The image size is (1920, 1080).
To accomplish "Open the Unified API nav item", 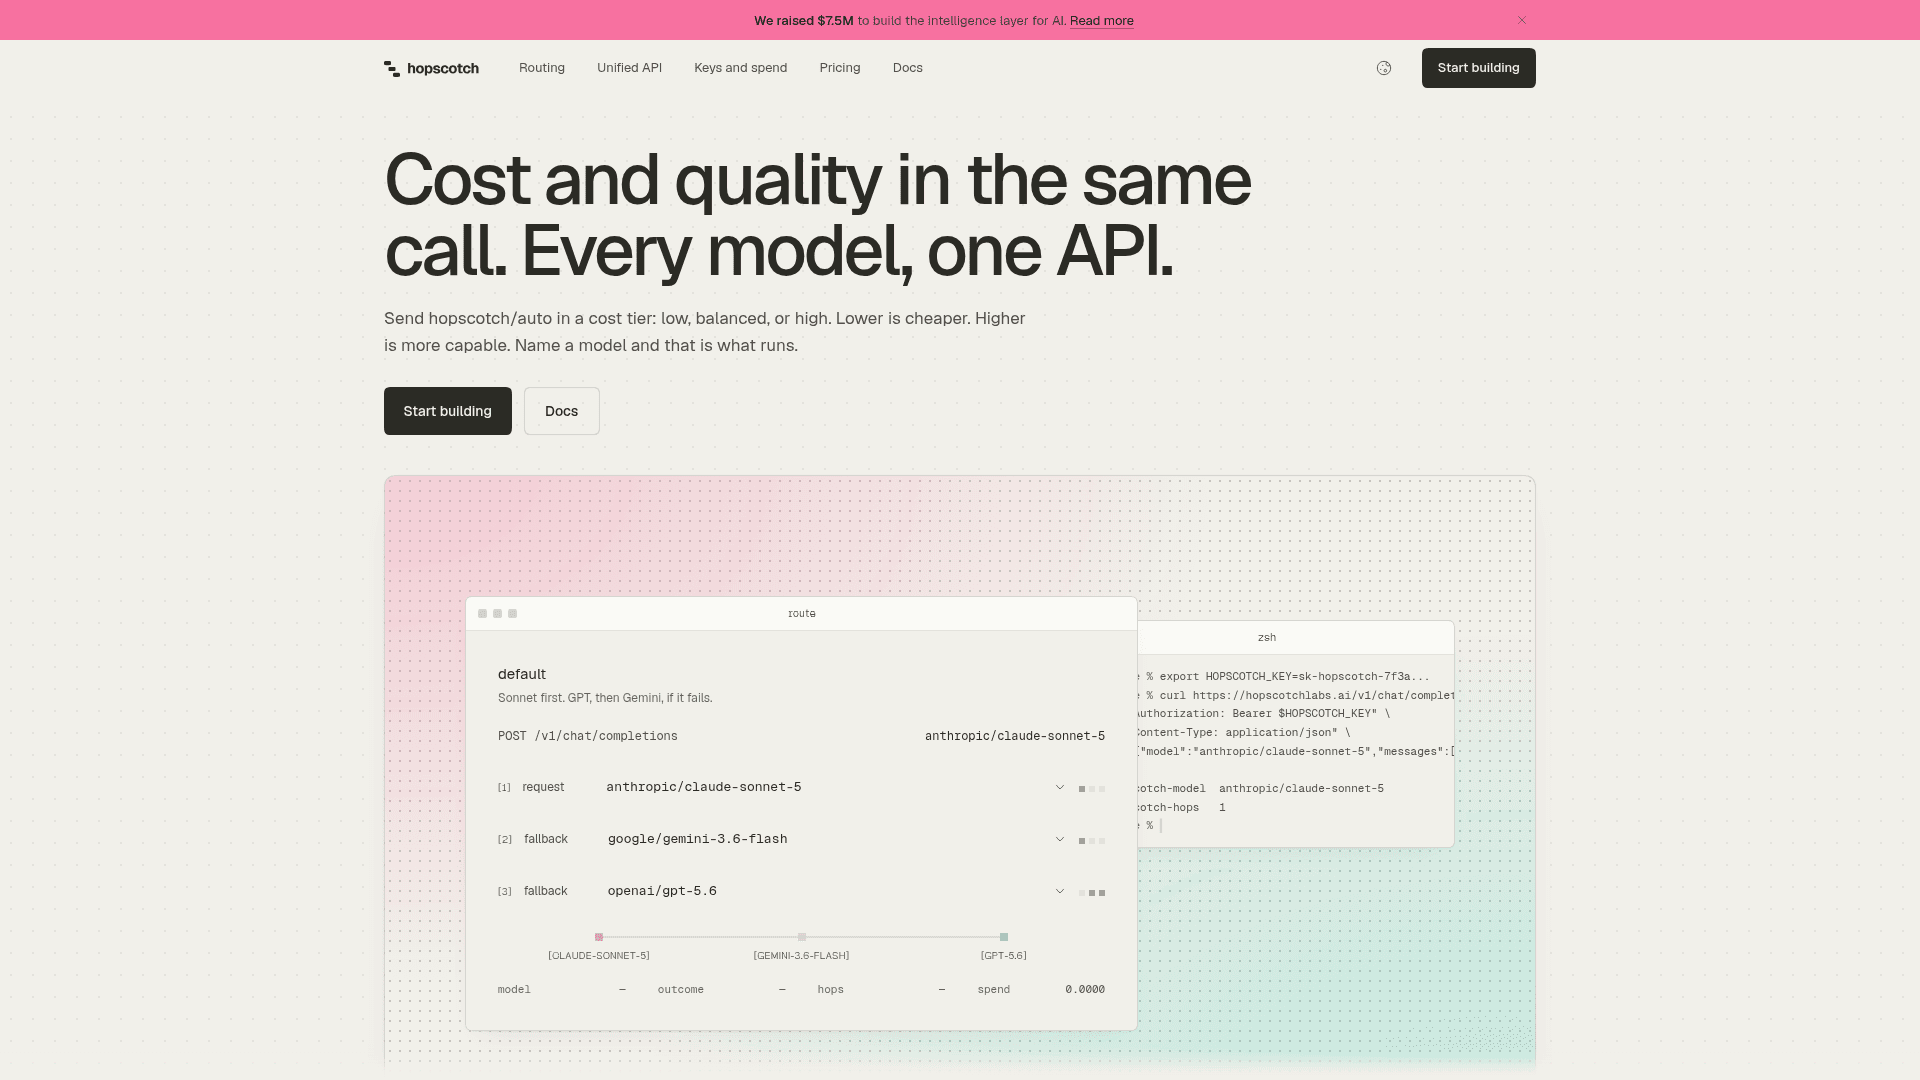I will point(629,68).
